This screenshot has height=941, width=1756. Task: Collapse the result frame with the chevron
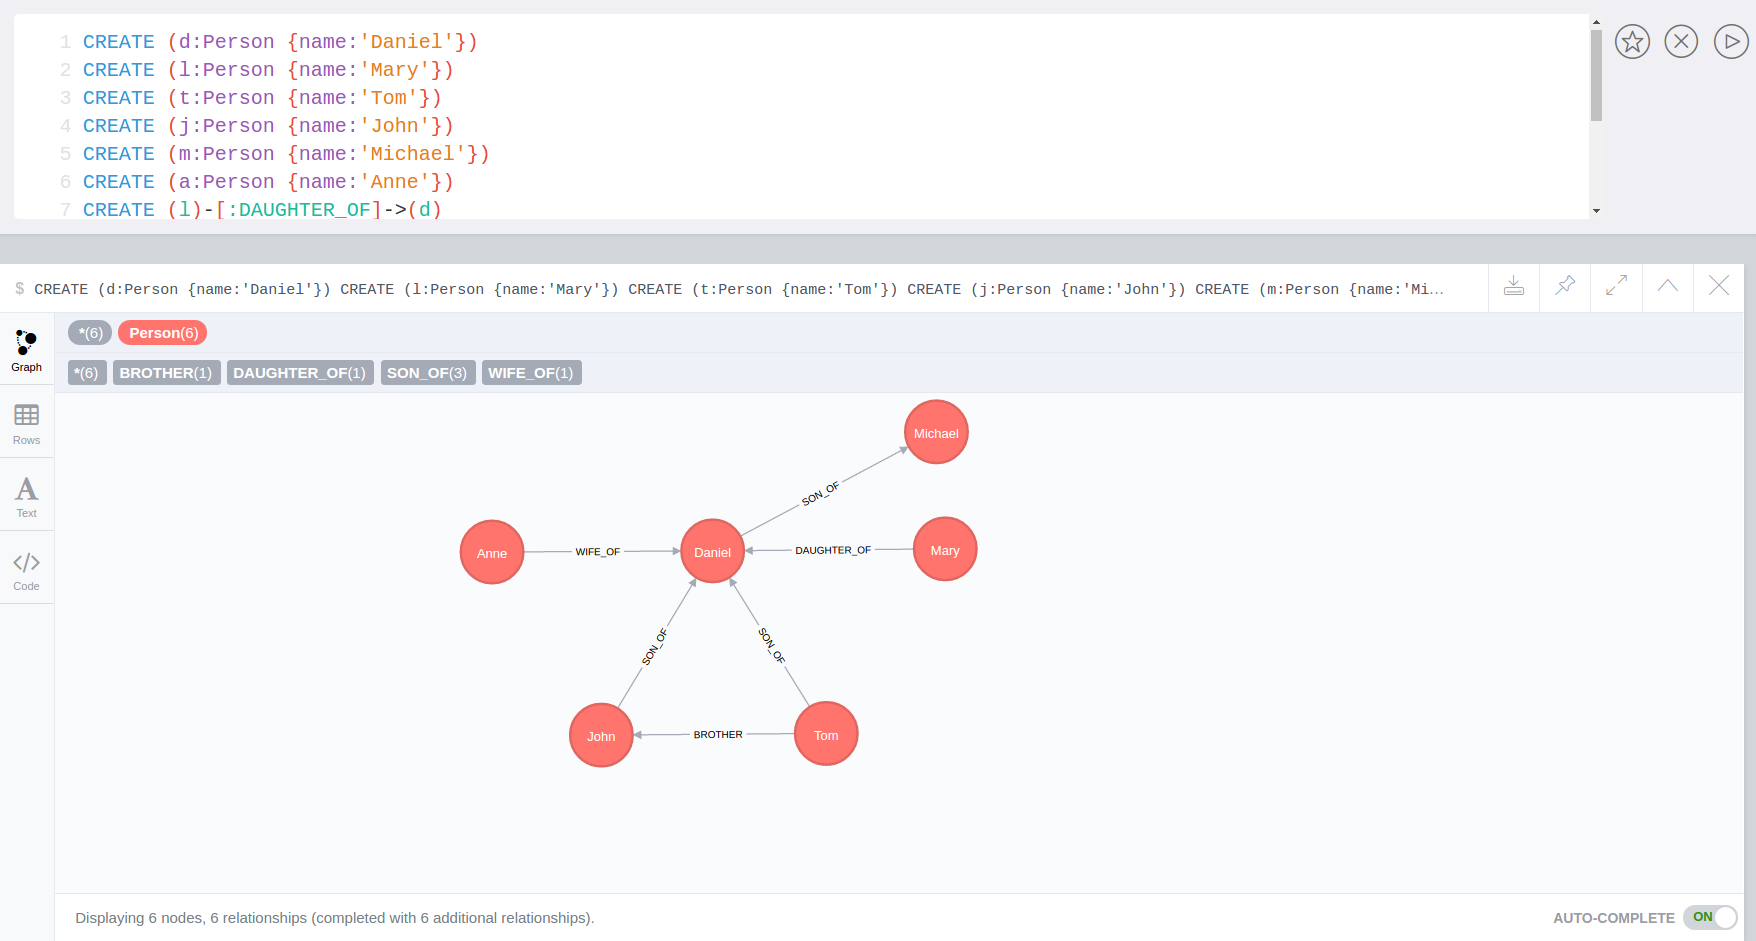pyautogui.click(x=1667, y=287)
